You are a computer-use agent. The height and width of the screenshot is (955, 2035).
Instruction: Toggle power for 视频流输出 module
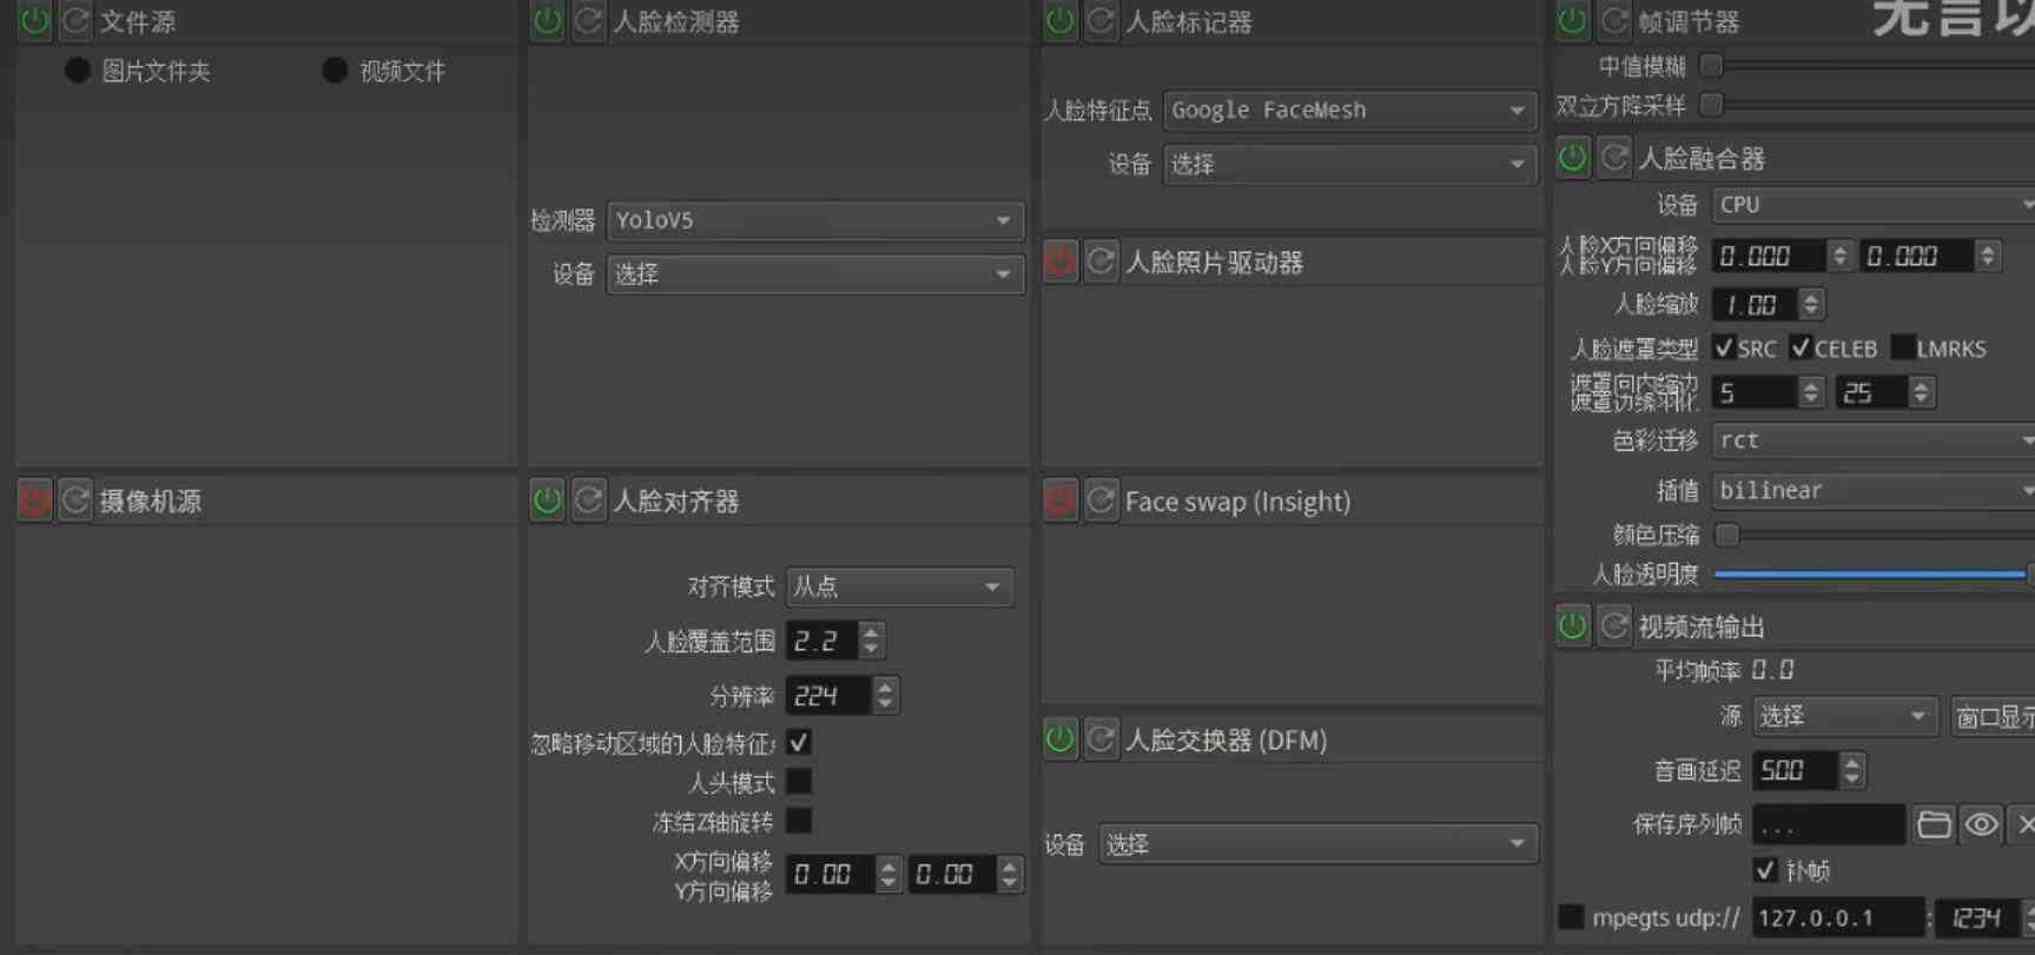click(x=1572, y=626)
